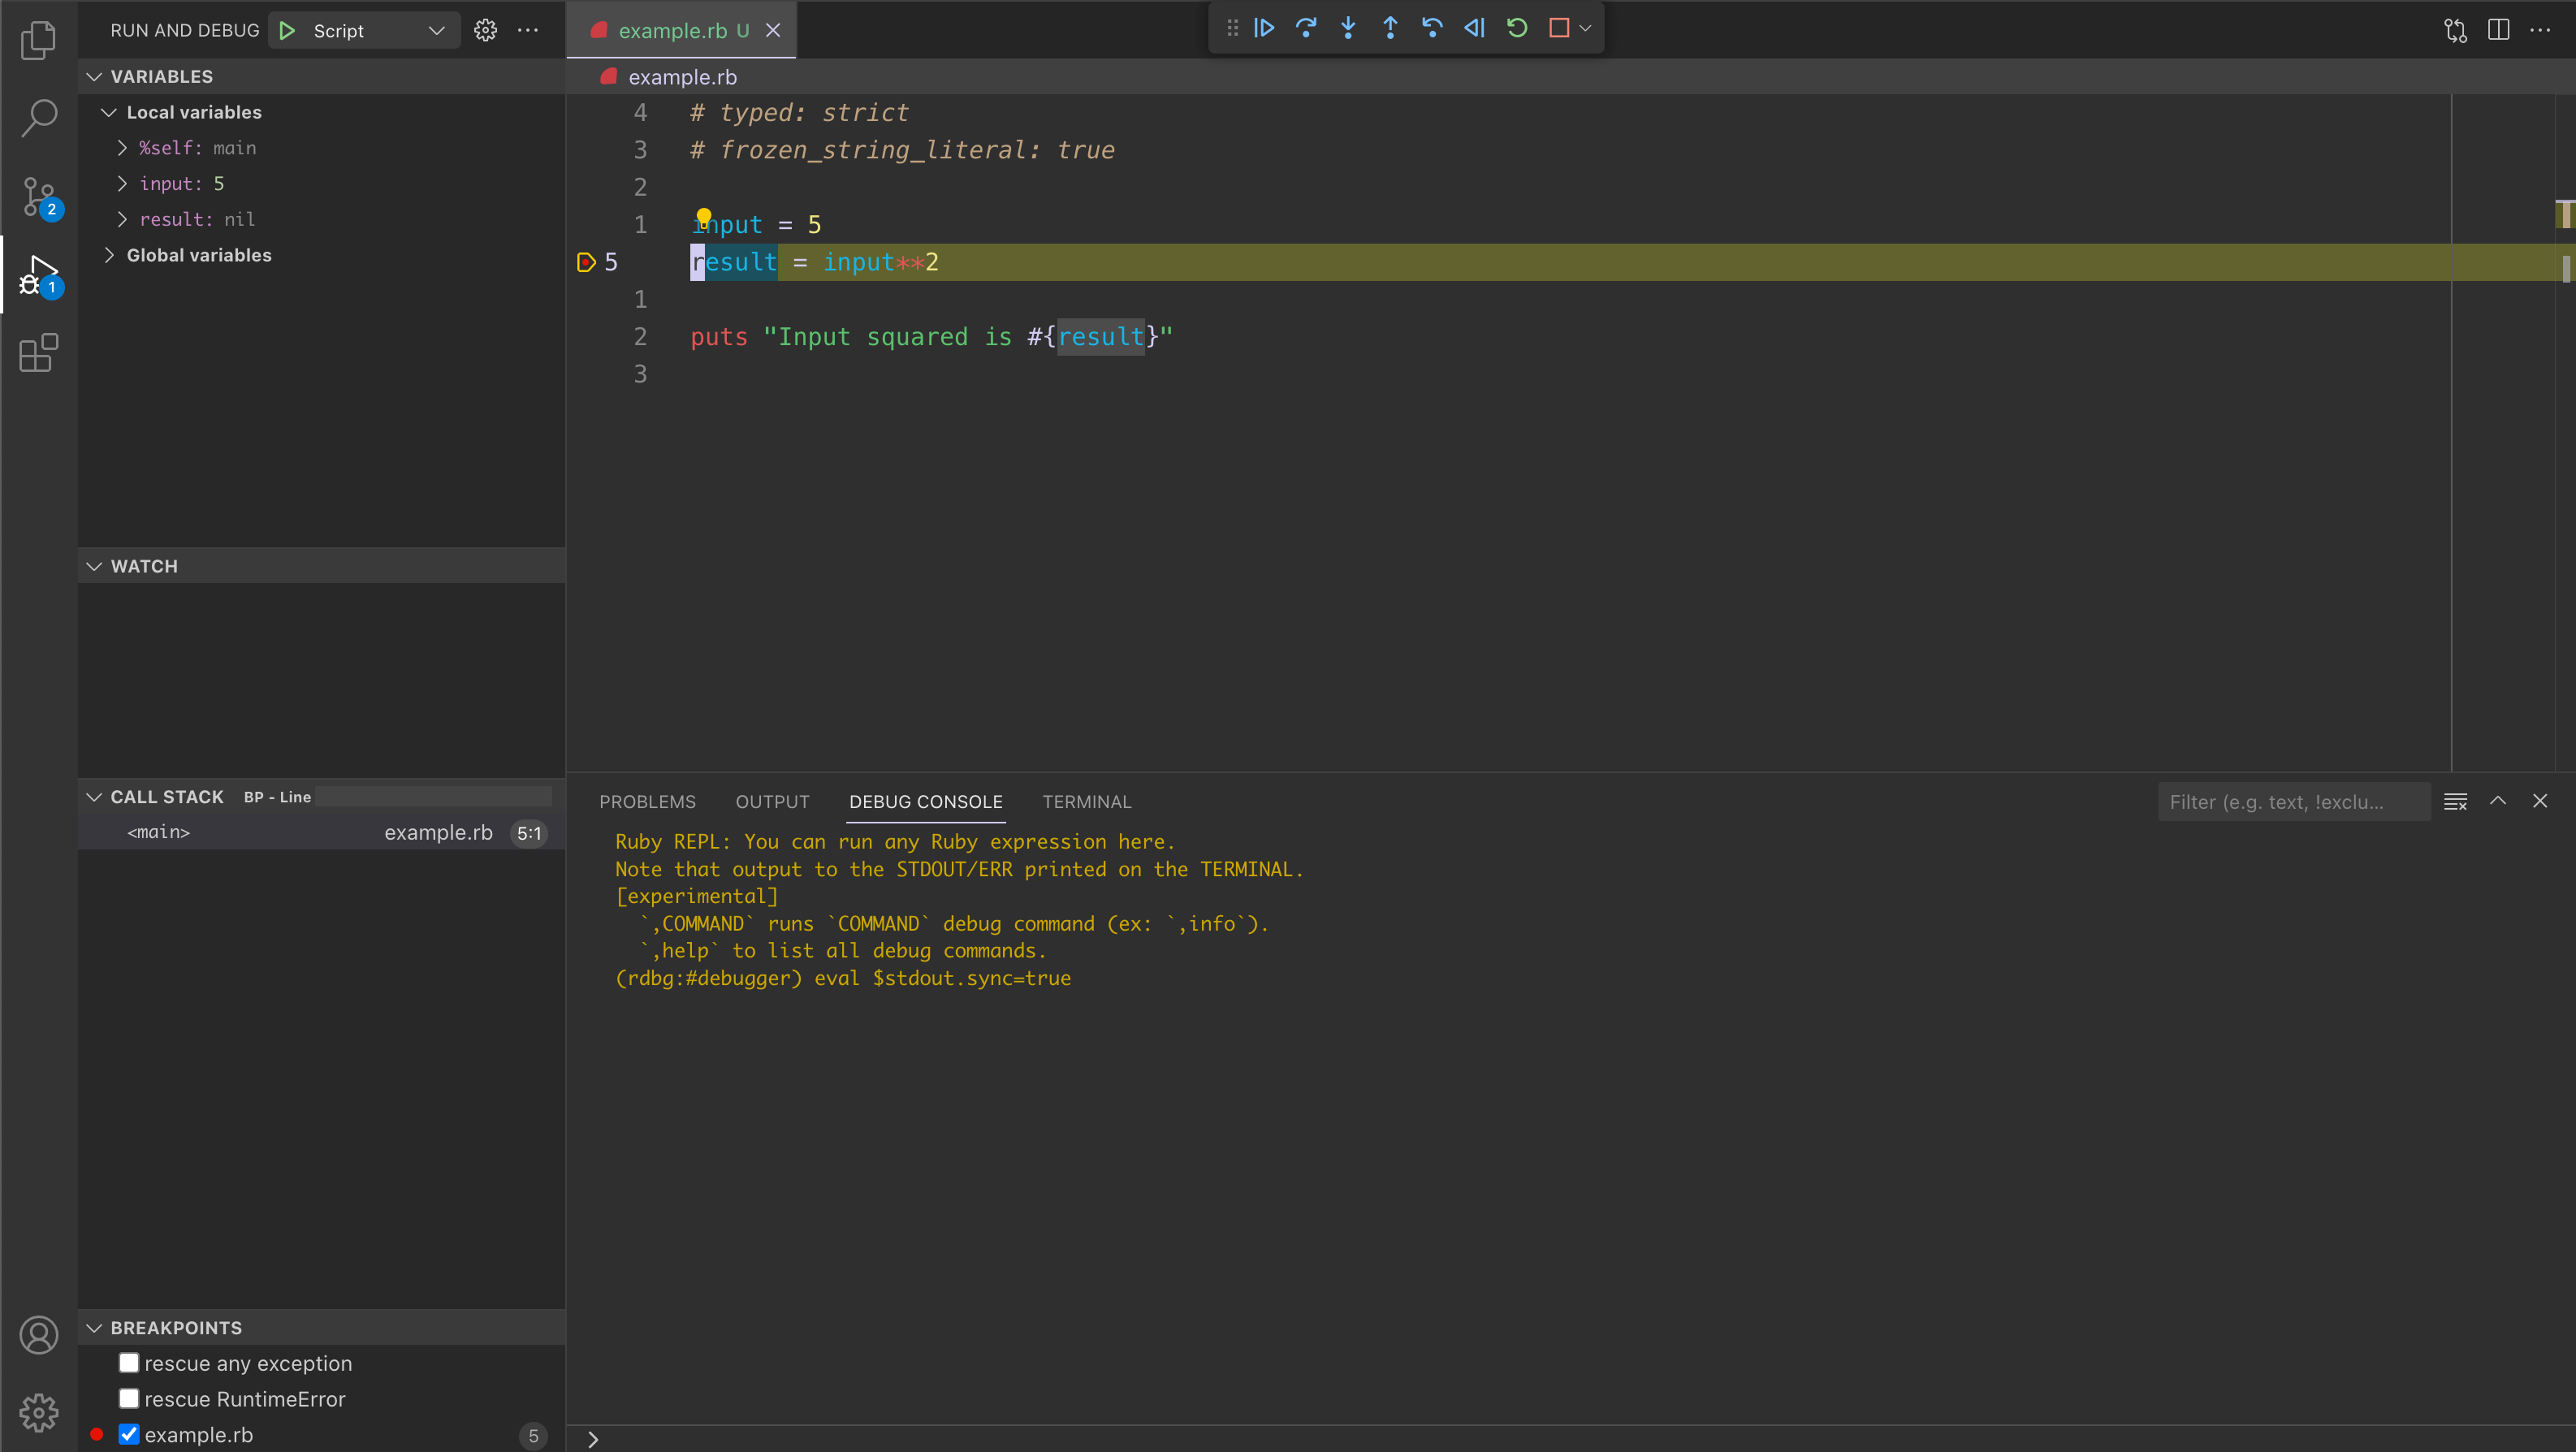Toggle 'rescue RuntimeError' checkbox
The height and width of the screenshot is (1452, 2576).
(x=129, y=1399)
